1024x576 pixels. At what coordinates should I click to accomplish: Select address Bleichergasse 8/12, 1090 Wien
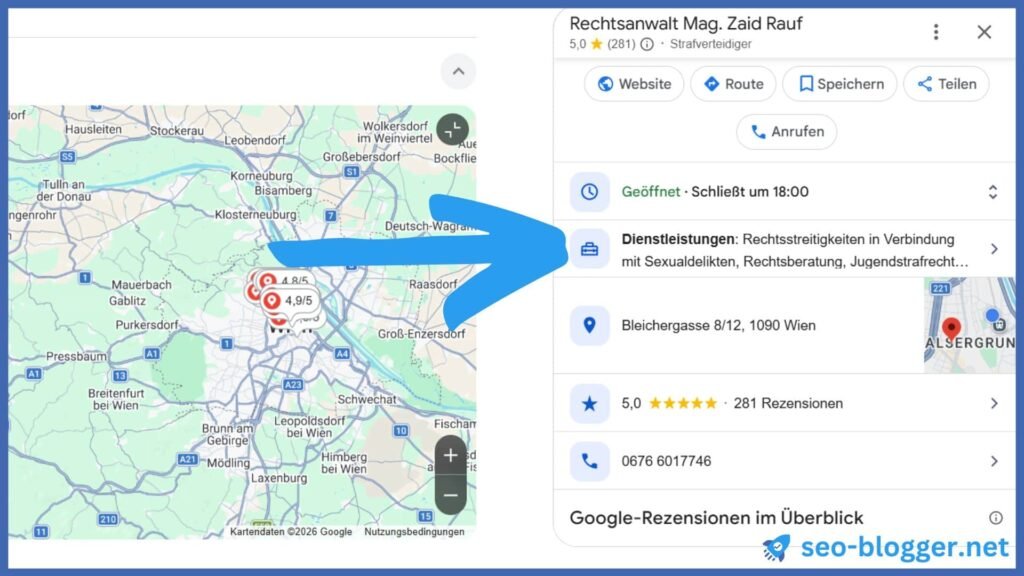tap(718, 325)
